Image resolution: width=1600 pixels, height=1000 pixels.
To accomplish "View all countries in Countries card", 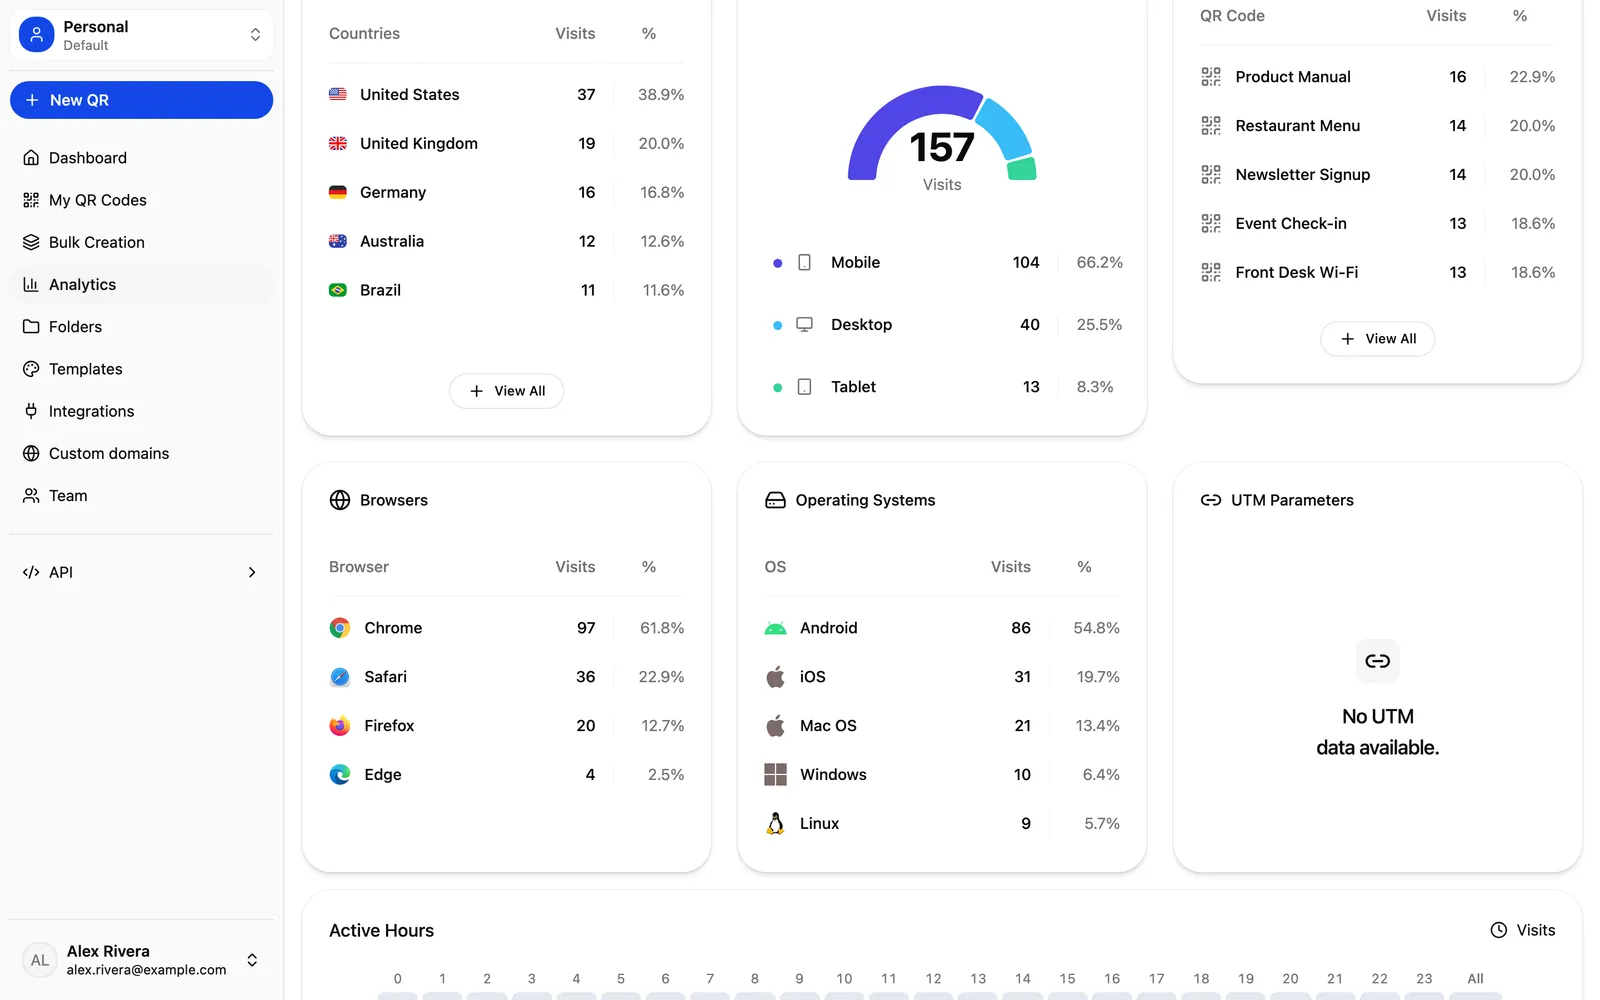I will click(506, 391).
